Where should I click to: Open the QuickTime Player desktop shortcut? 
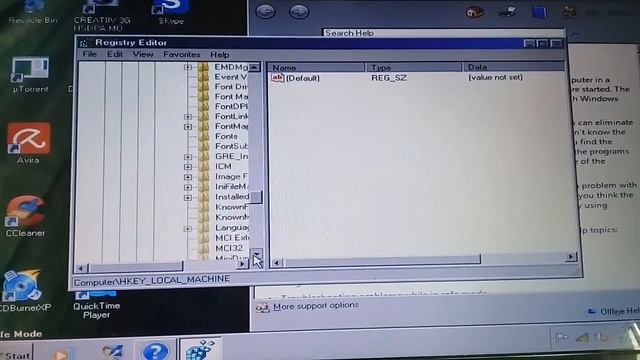click(96, 305)
